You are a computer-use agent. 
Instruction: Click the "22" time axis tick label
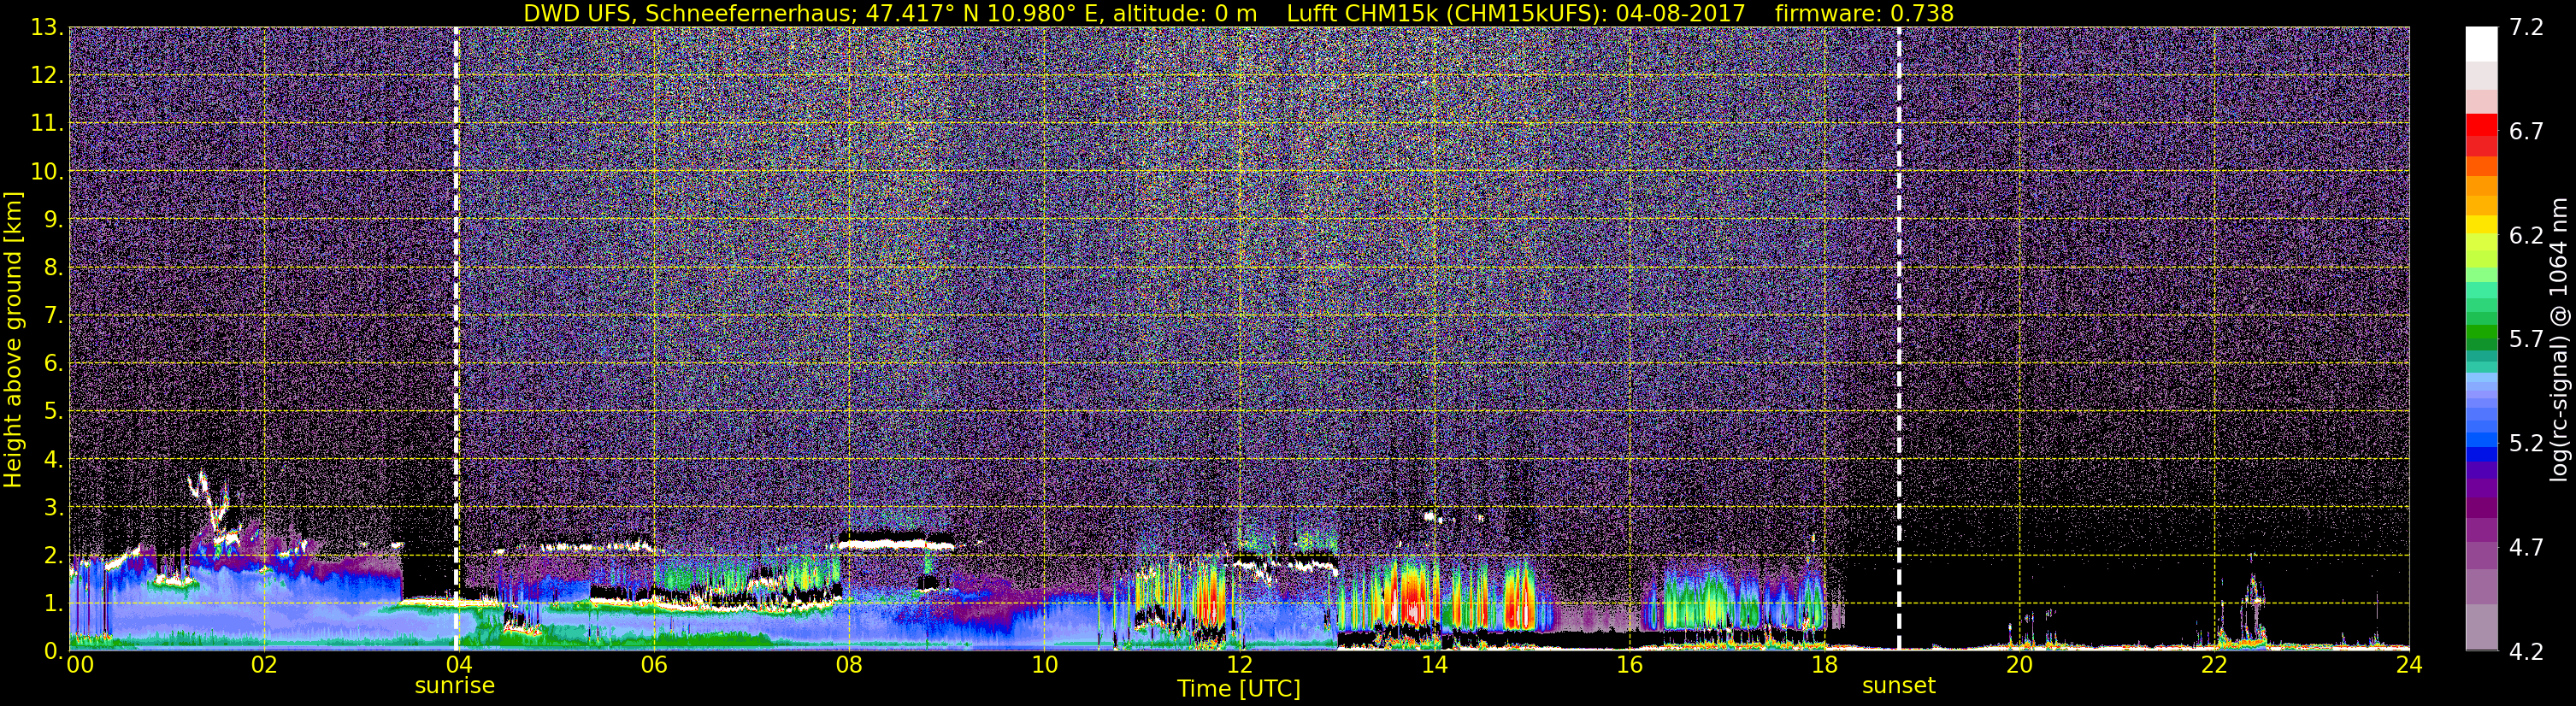coord(2214,666)
